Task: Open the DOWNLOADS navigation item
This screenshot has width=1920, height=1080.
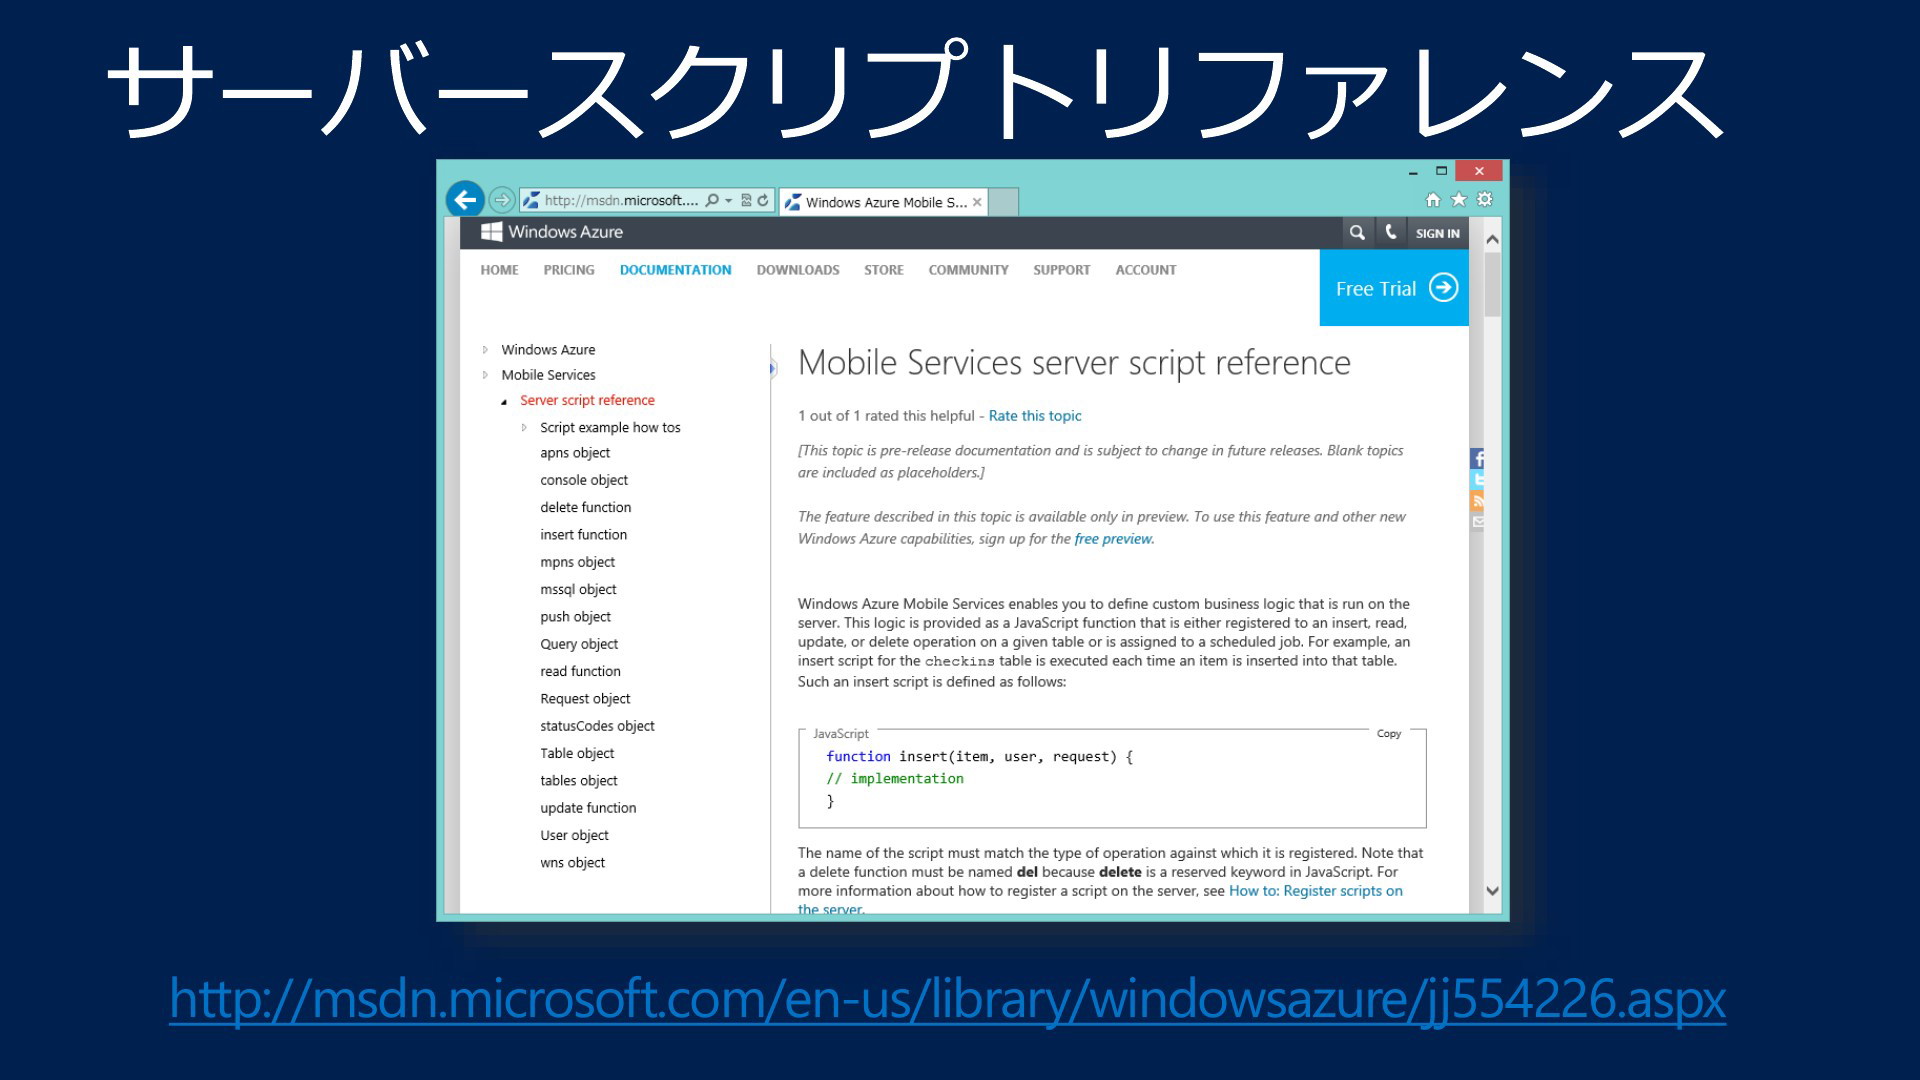Action: coord(798,270)
